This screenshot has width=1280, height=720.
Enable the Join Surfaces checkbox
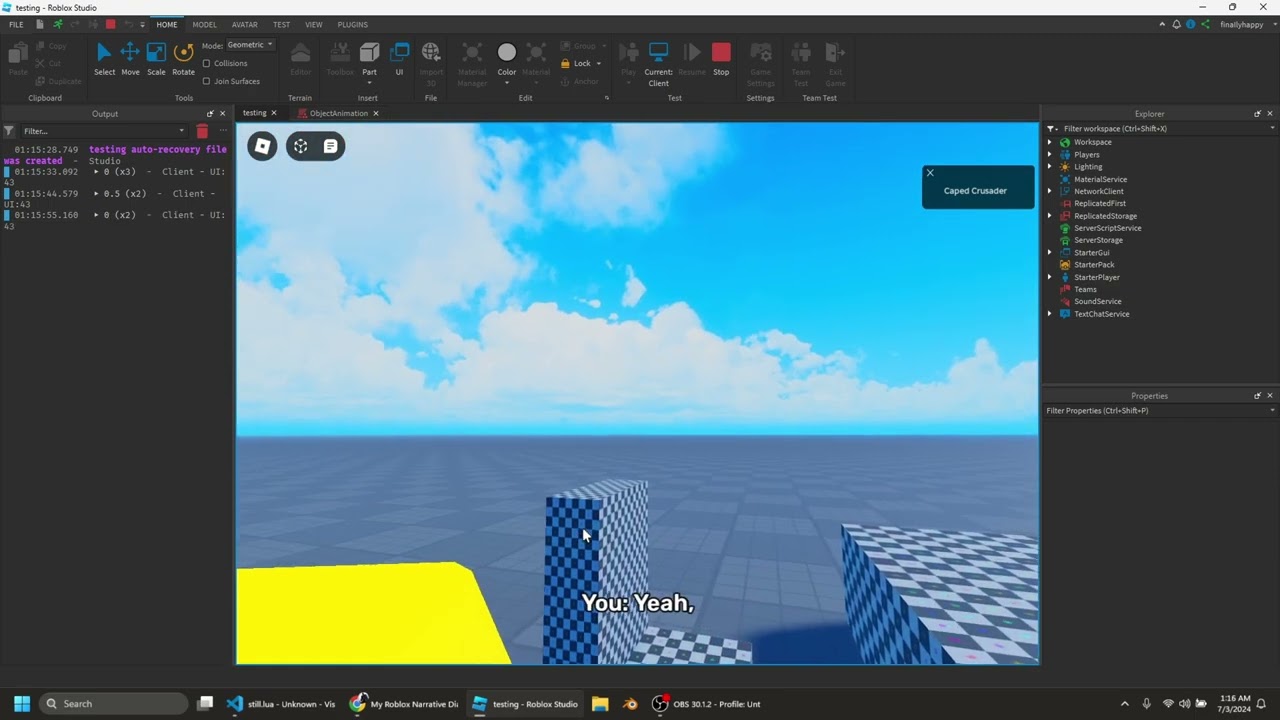[207, 81]
